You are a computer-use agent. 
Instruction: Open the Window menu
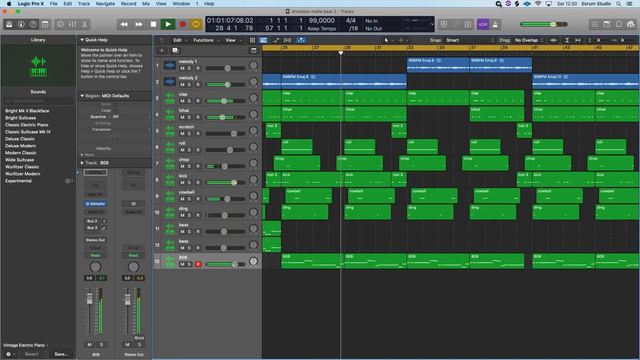tap(181, 4)
